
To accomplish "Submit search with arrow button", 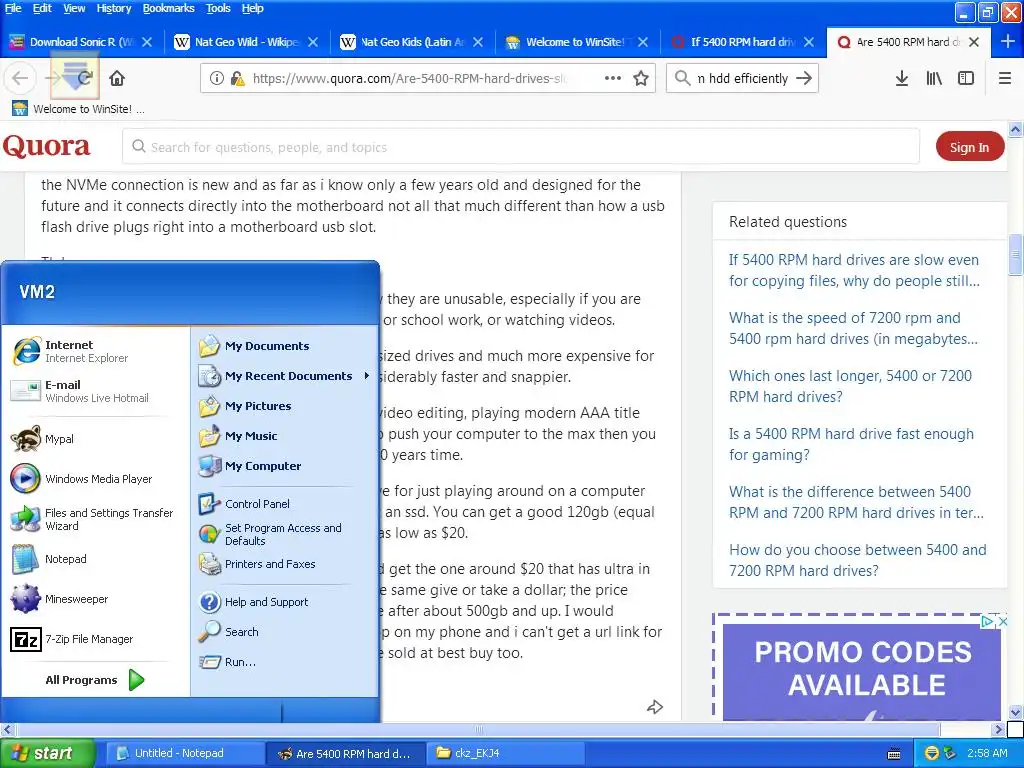I will pos(804,78).
